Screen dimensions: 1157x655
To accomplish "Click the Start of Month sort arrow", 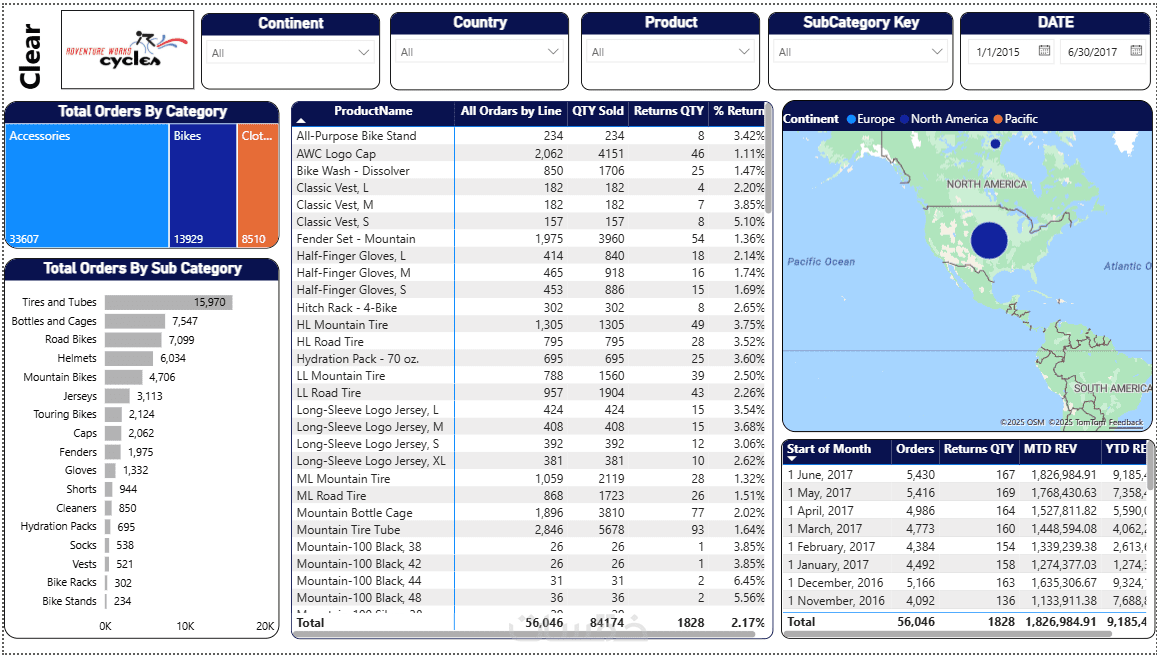I will pyautogui.click(x=792, y=459).
